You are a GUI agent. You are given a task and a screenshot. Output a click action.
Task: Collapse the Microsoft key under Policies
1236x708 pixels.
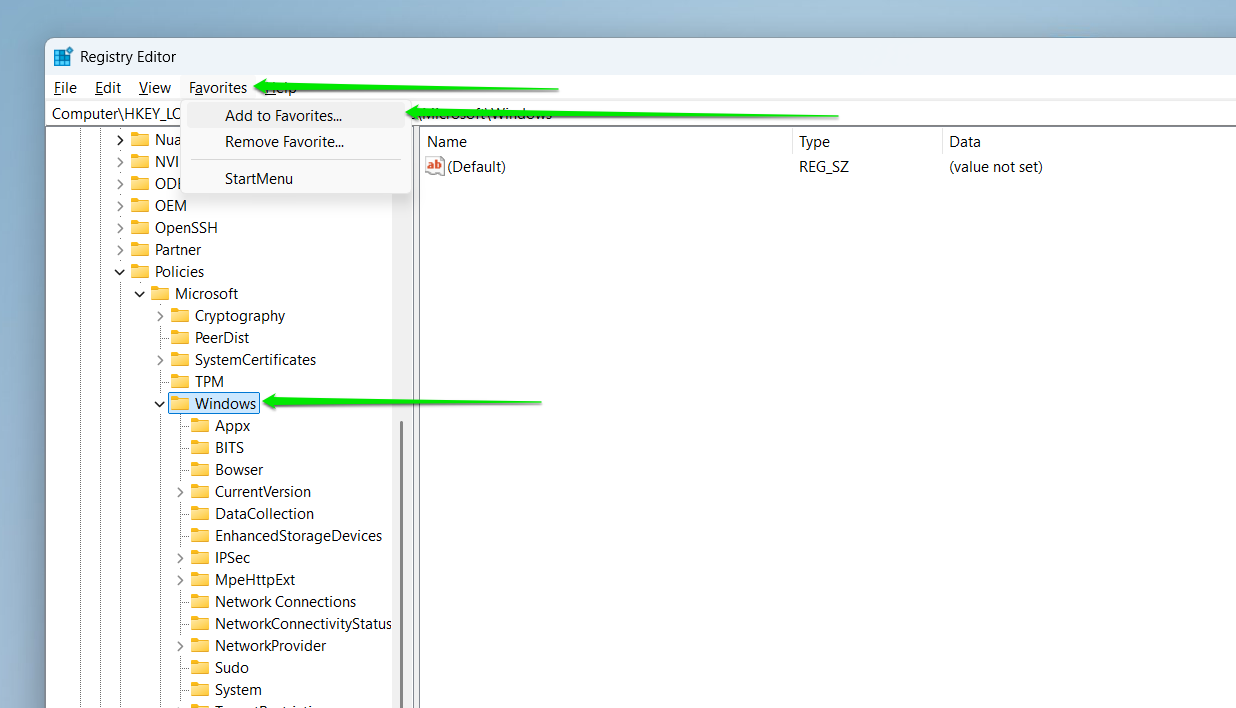pos(140,294)
